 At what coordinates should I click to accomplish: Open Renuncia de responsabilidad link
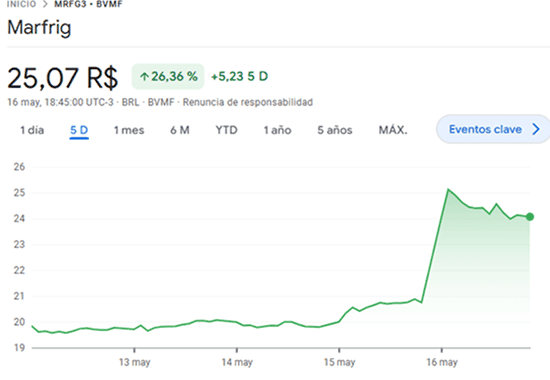pyautogui.click(x=248, y=102)
